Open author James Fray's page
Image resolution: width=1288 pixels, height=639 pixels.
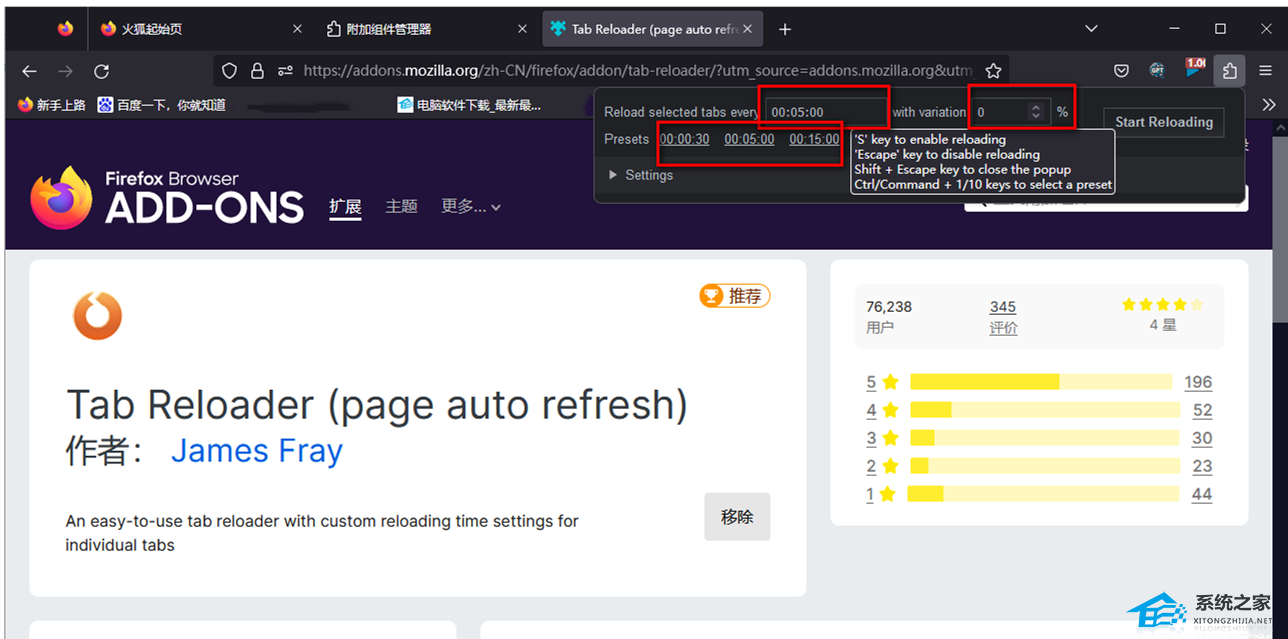pyautogui.click(x=257, y=450)
